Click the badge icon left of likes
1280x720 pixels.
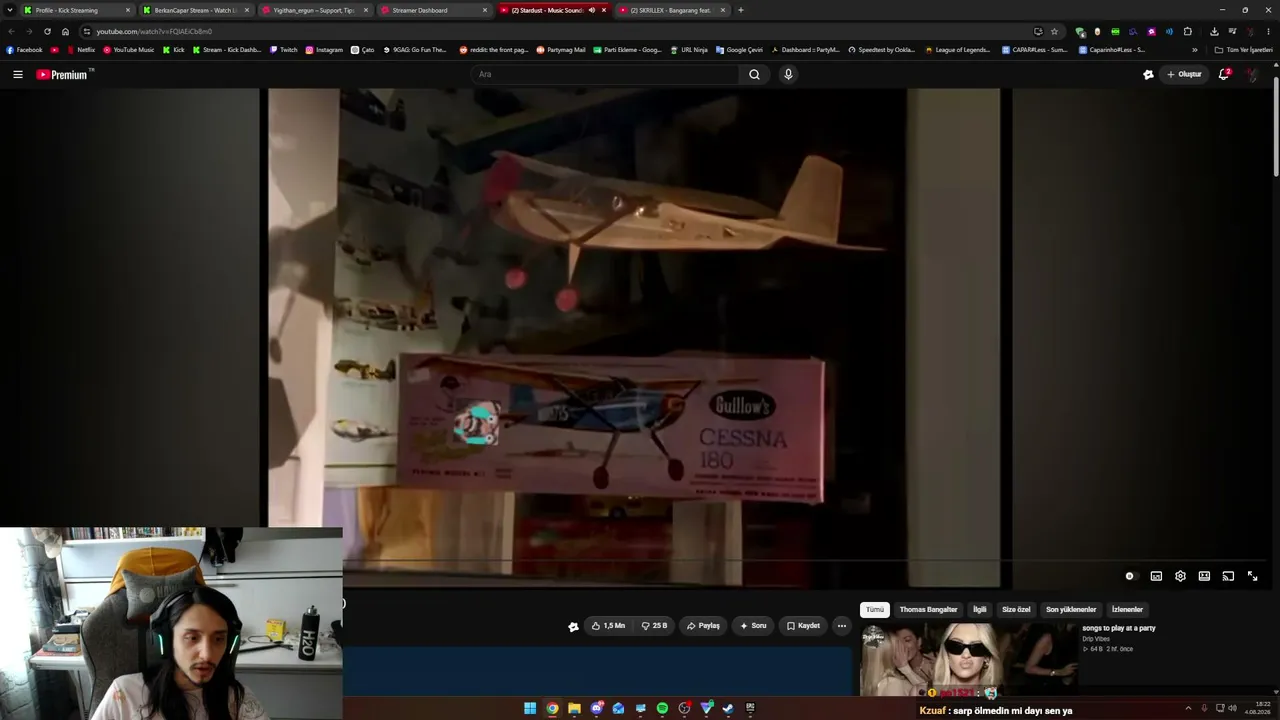[x=573, y=627]
